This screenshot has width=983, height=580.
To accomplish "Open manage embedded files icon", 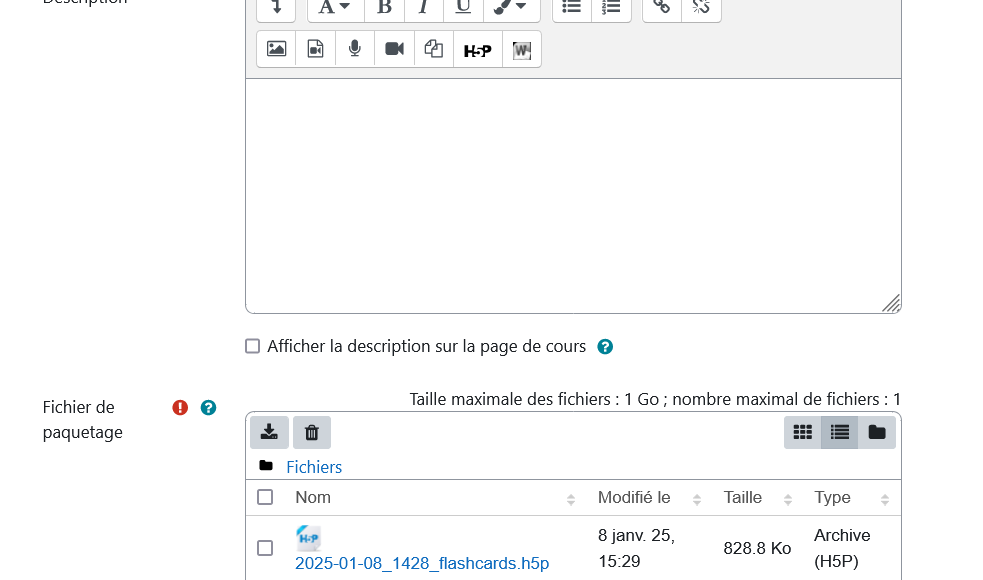I will pyautogui.click(x=434, y=49).
